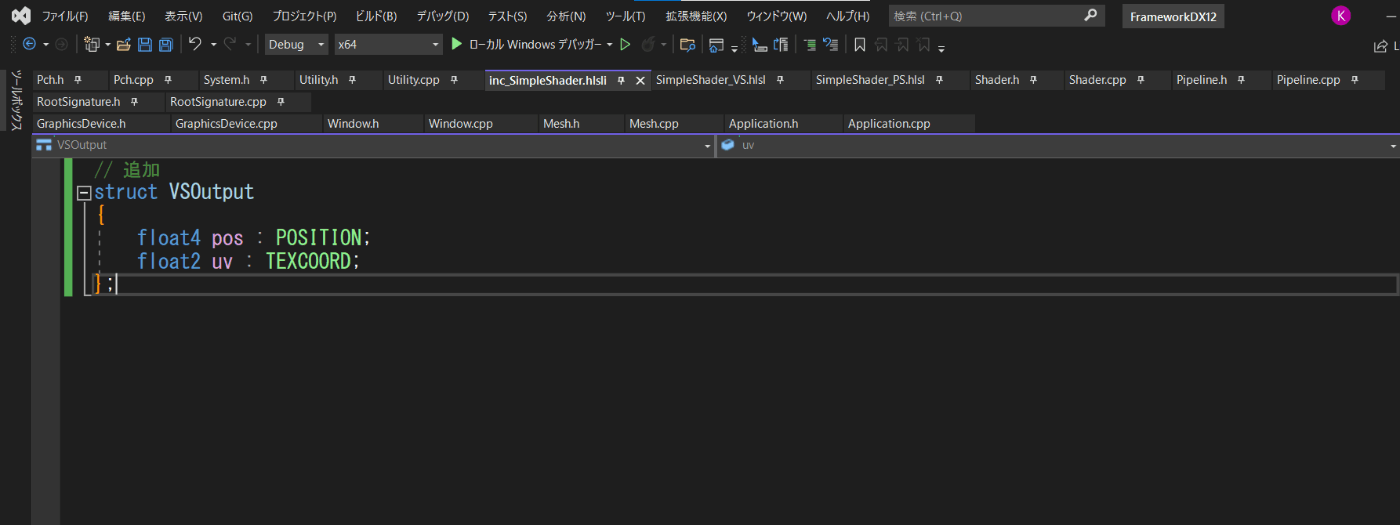This screenshot has height=525, width=1400.
Task: Open the Toolbox side panel
Action: 15,100
